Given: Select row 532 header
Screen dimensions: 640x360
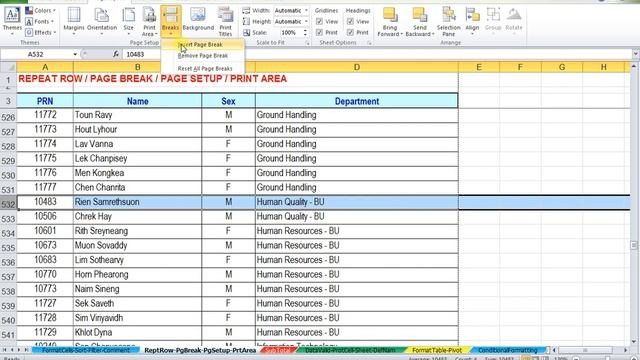Looking at the screenshot, I should coord(8,203).
